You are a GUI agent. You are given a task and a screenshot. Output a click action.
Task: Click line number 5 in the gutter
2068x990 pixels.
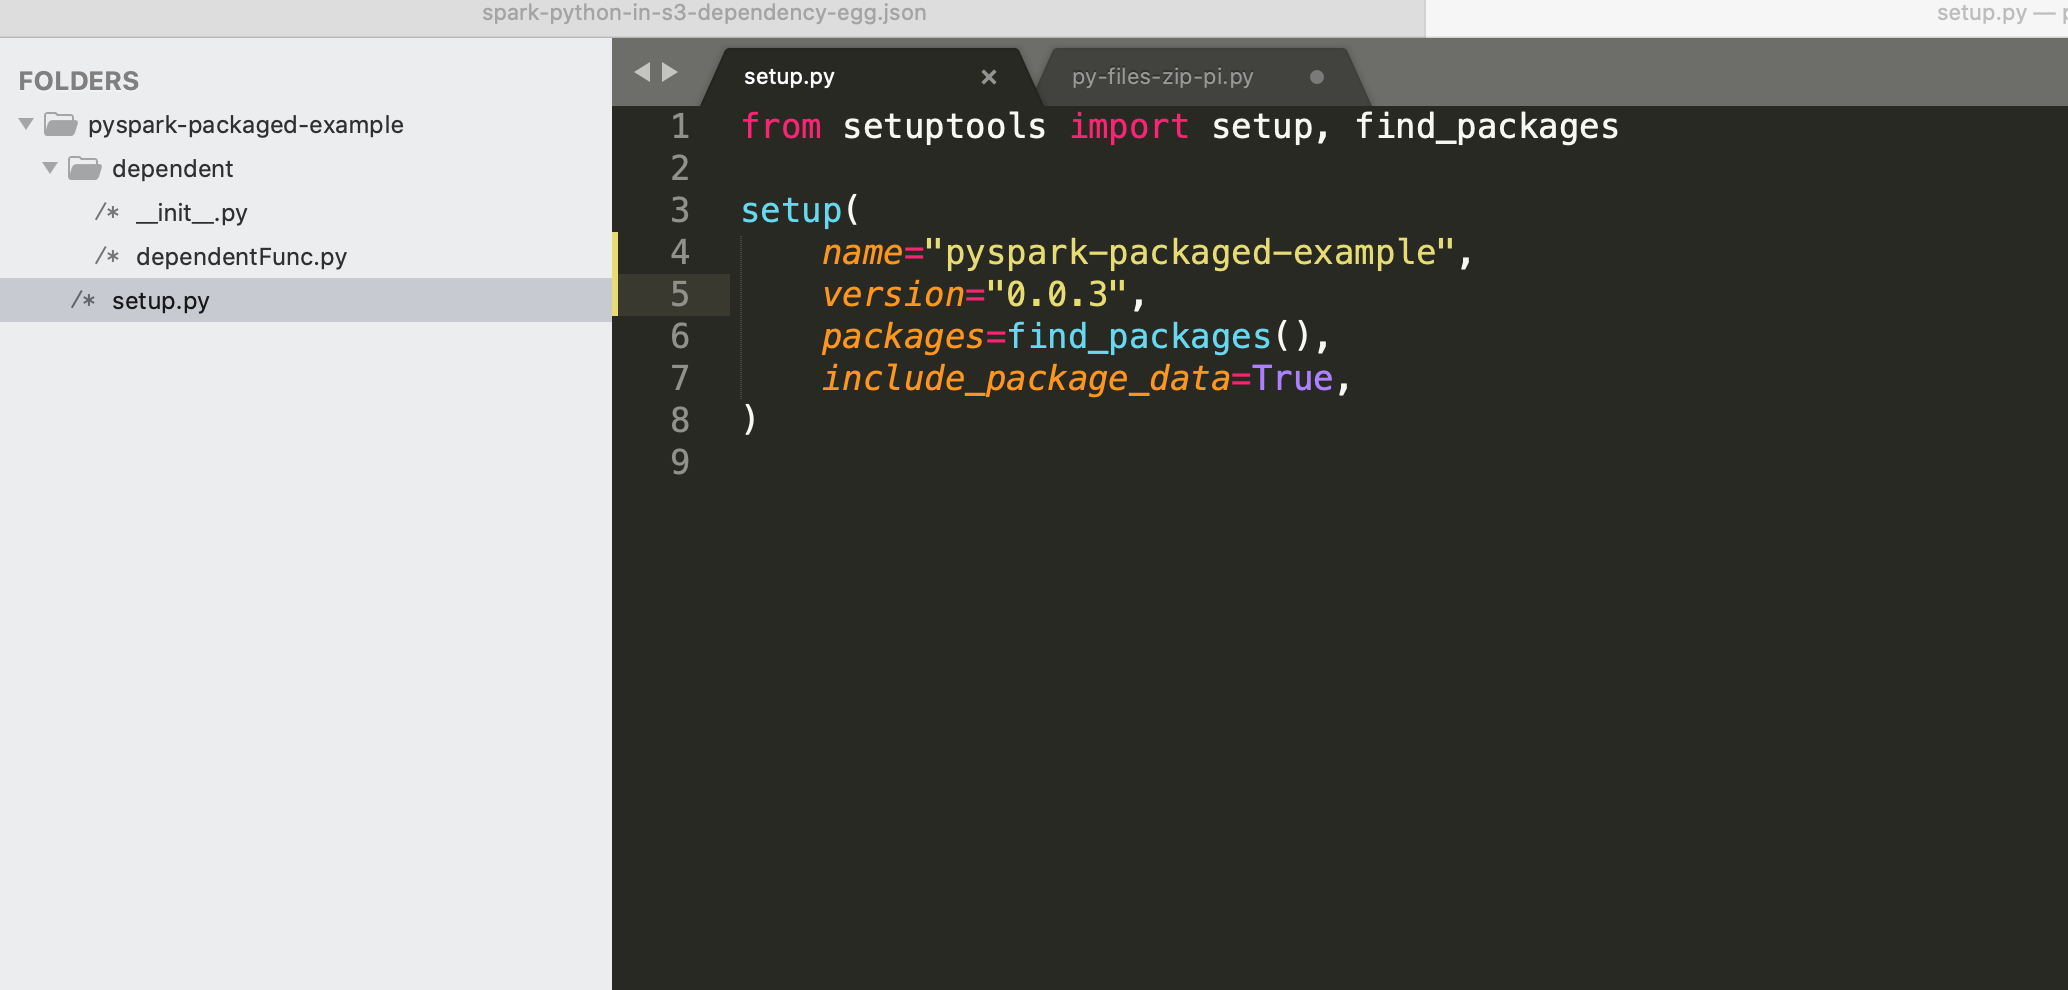(680, 295)
